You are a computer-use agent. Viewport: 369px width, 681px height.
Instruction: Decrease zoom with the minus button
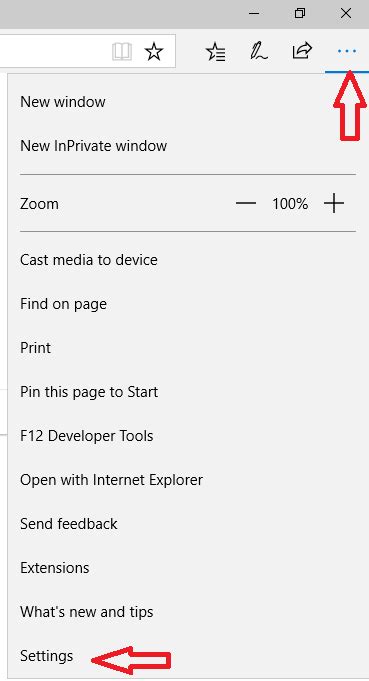tap(246, 203)
